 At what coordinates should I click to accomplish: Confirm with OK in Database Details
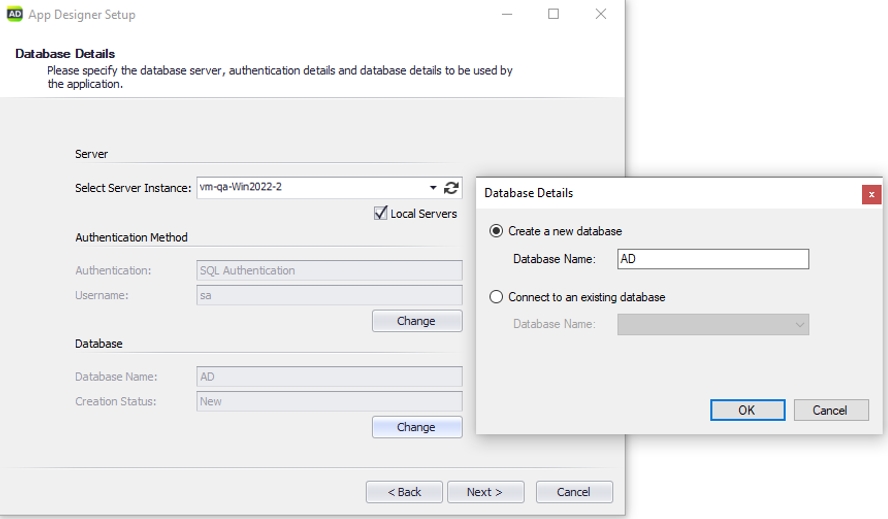[x=748, y=410]
